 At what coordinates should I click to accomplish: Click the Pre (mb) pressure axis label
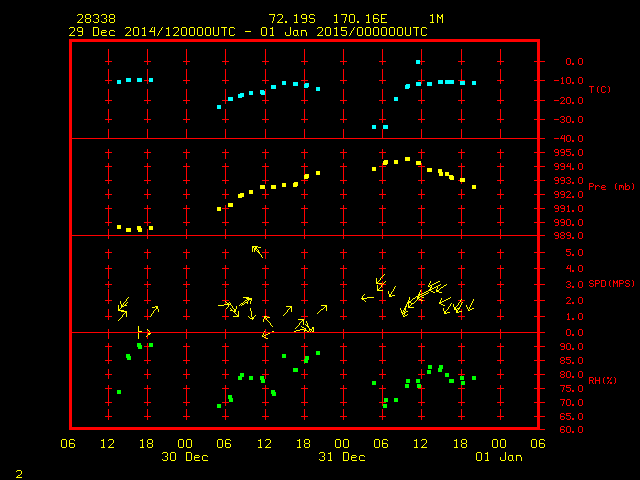611,187
